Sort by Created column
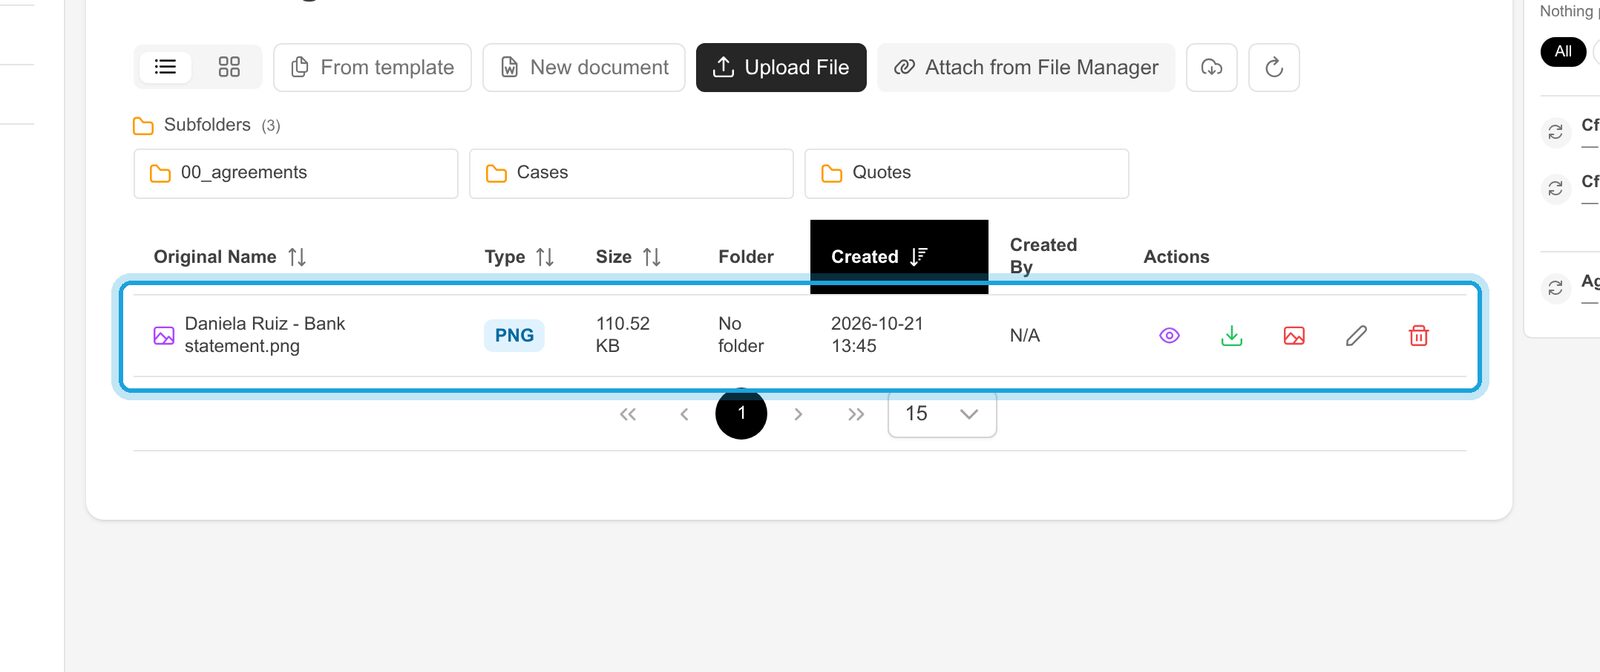 (899, 257)
